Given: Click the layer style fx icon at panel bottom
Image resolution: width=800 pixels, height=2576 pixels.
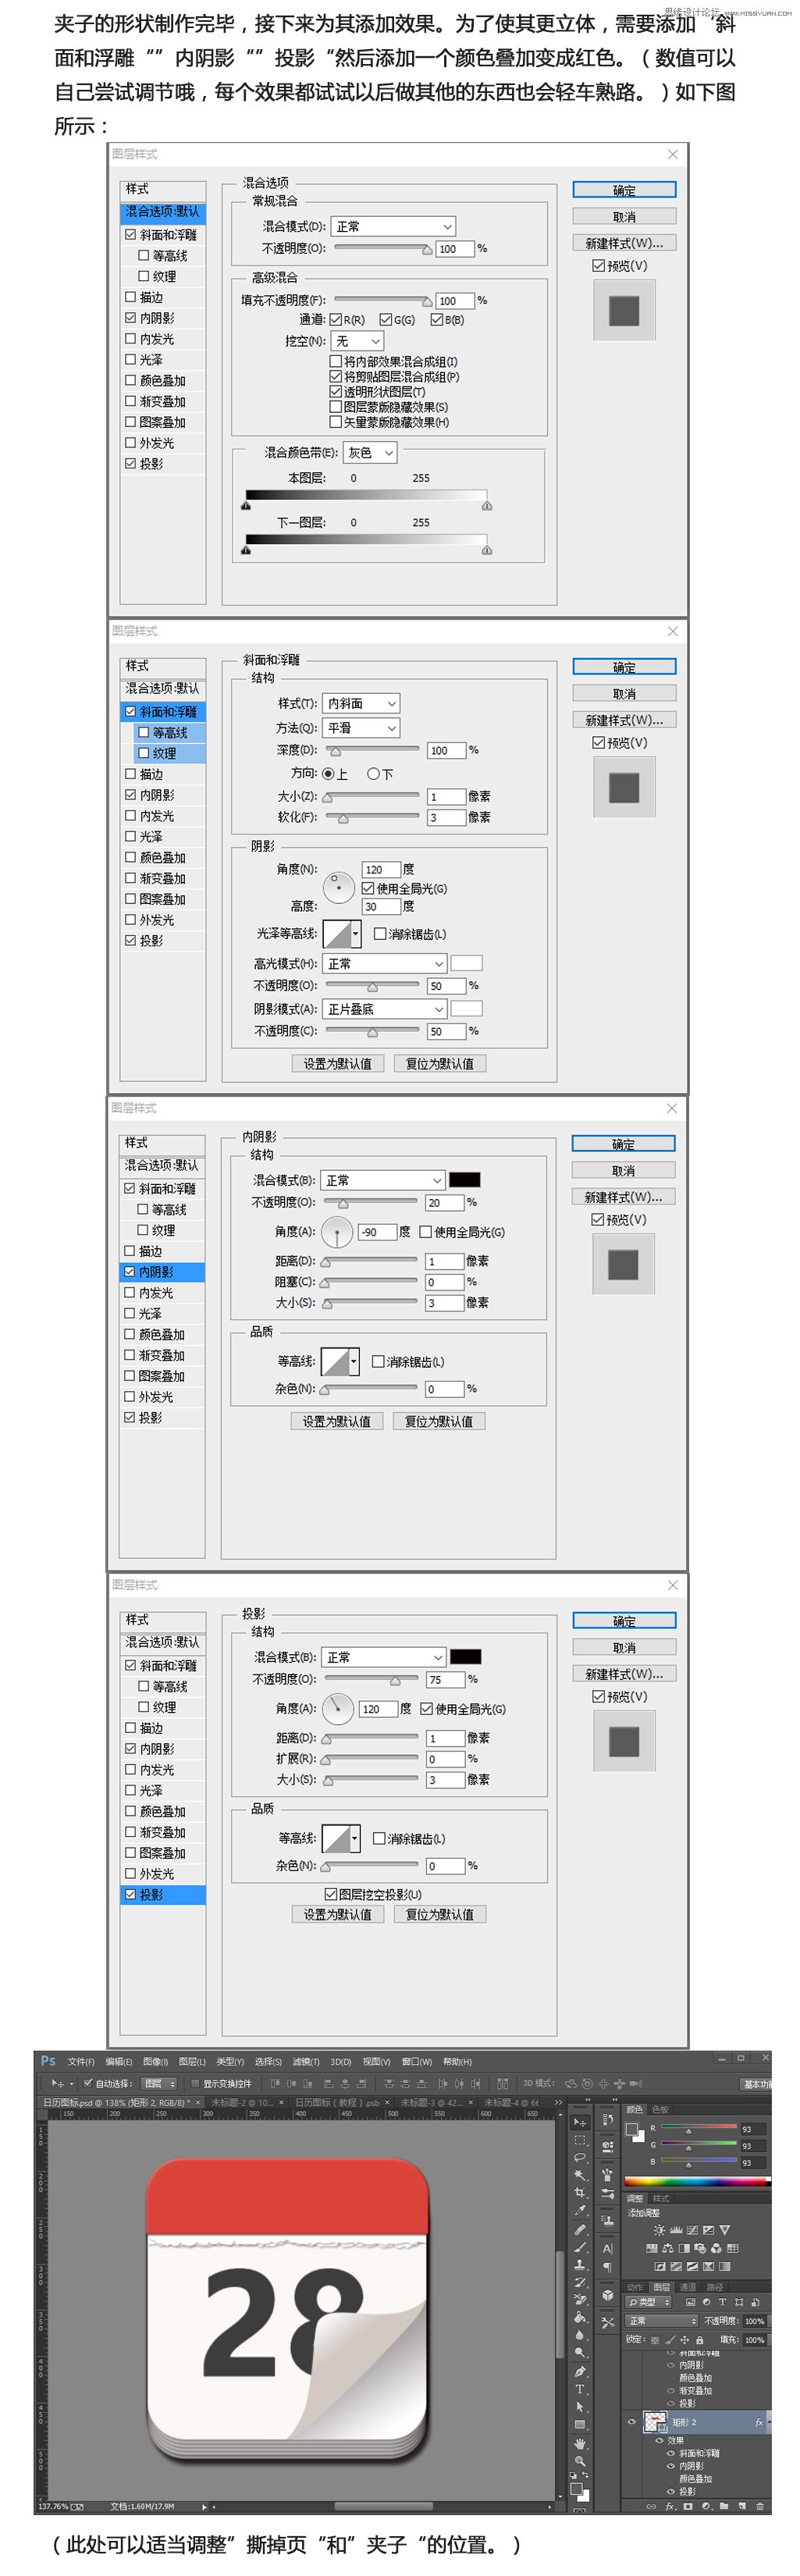Looking at the screenshot, I should 672,2507.
